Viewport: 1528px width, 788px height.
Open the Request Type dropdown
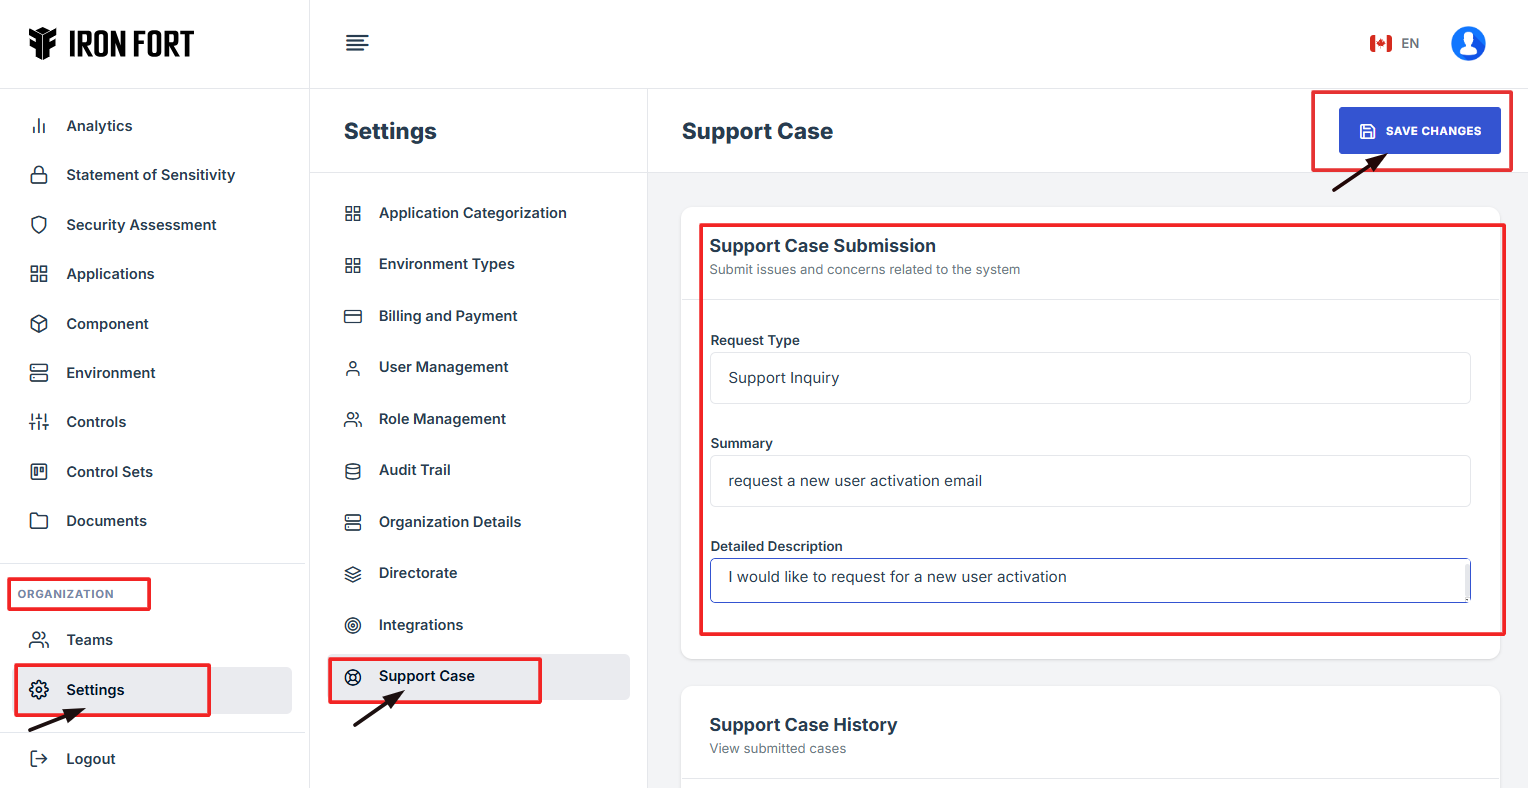(1089, 378)
